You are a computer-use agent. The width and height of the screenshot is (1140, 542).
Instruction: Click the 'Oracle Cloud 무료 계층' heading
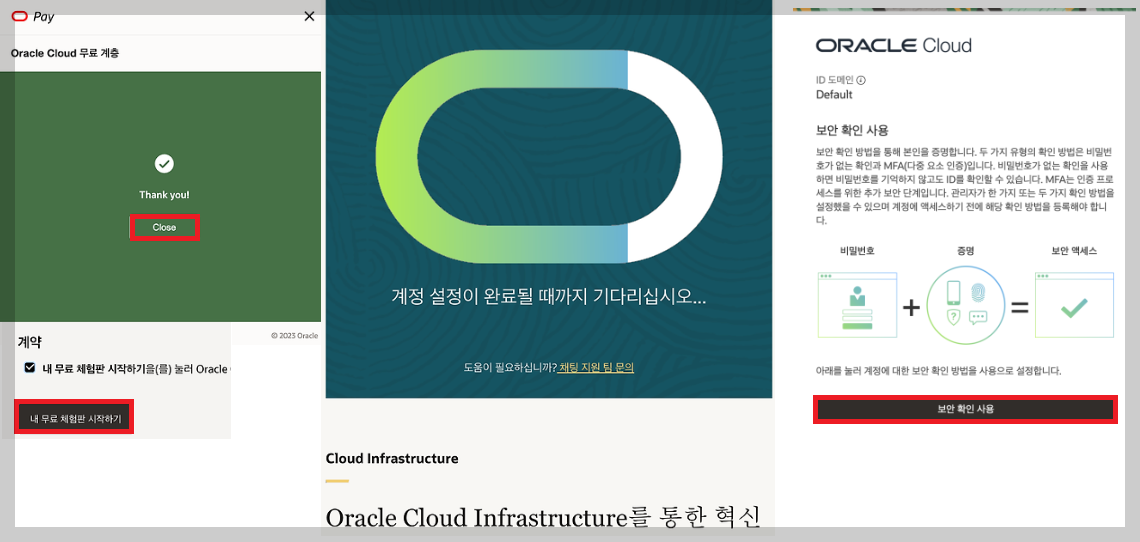point(65,54)
